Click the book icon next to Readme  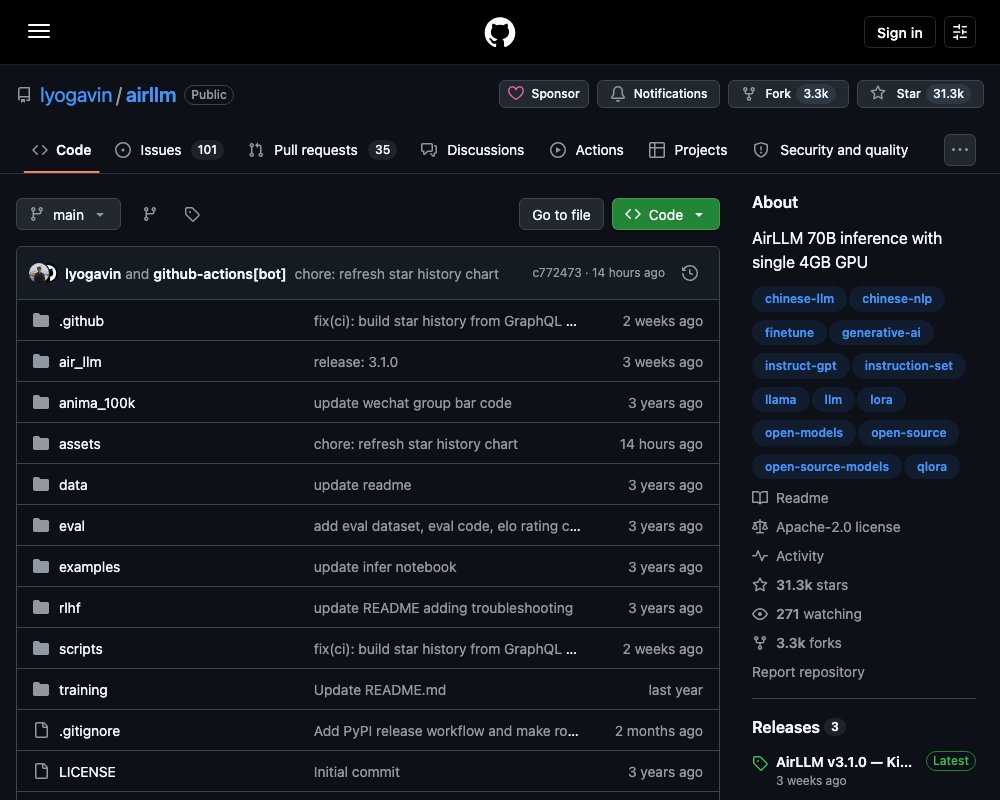[x=760, y=498]
